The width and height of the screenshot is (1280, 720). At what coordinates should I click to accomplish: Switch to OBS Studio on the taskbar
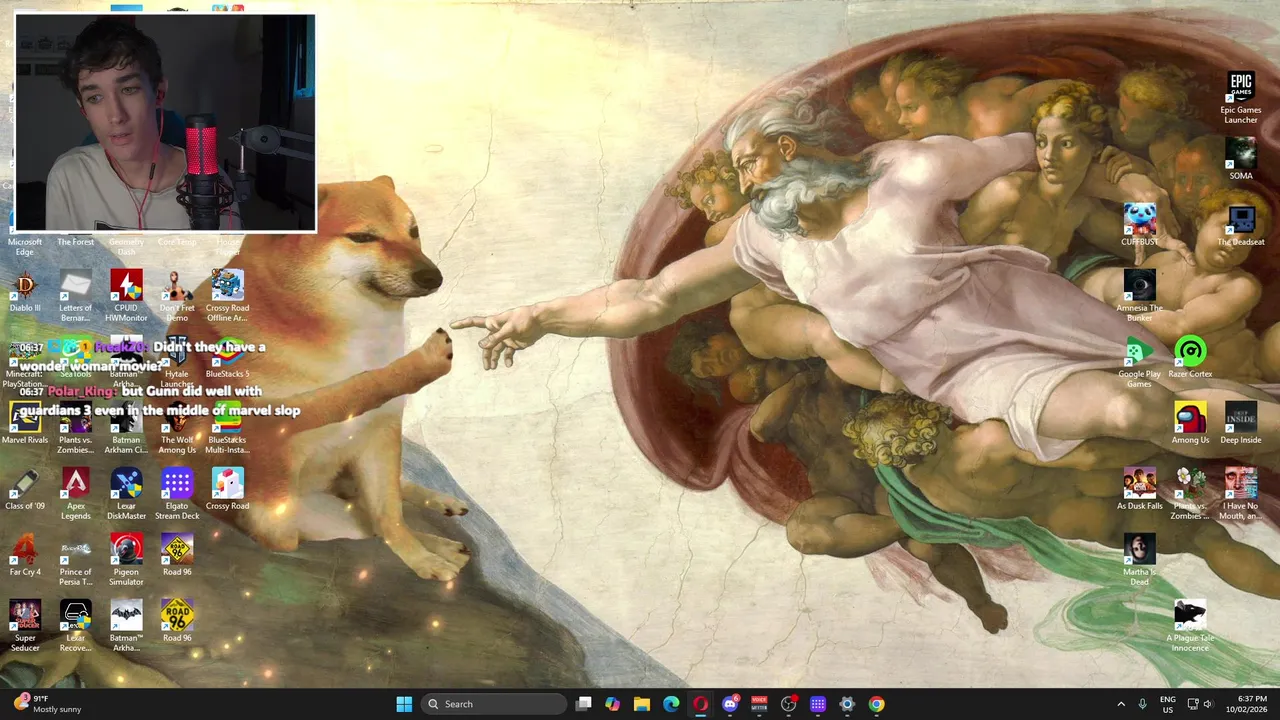coord(788,704)
